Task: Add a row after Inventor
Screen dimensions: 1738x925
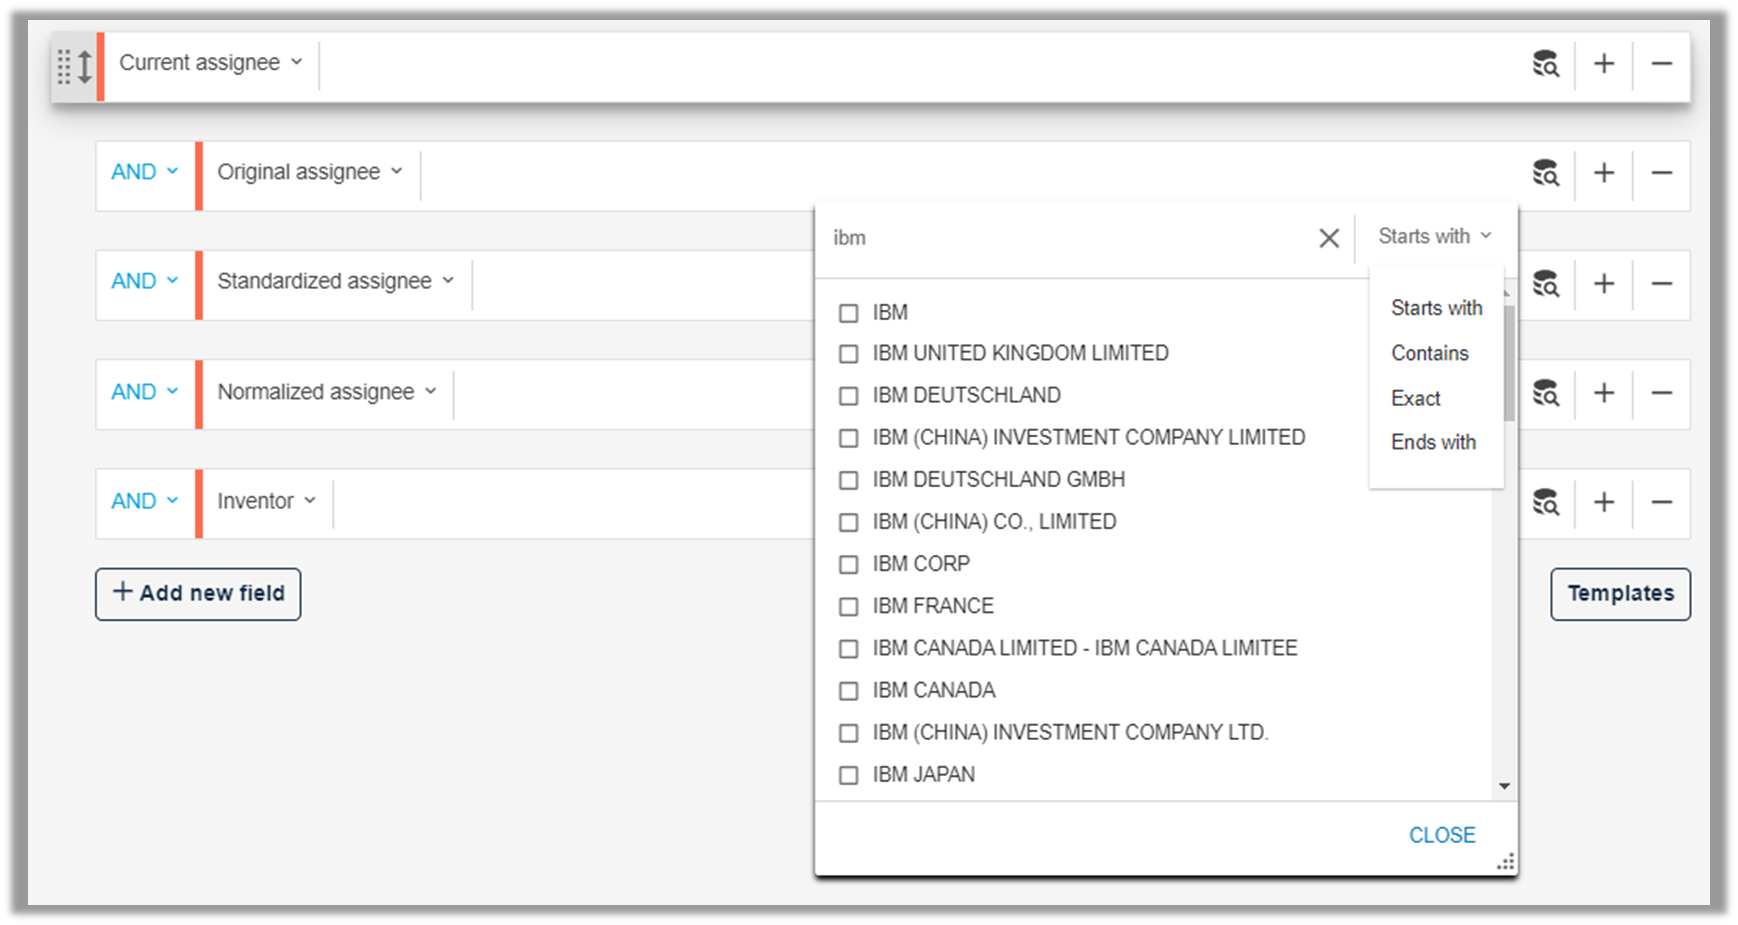Action: (x=1604, y=502)
